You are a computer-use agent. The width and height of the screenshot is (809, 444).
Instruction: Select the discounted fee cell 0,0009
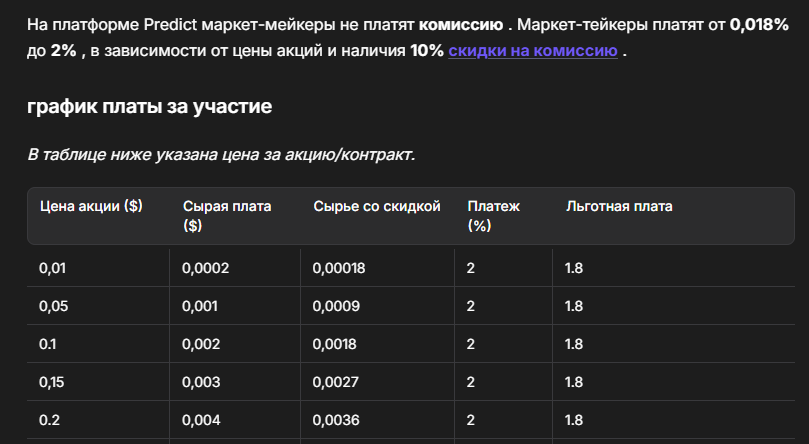pos(336,306)
